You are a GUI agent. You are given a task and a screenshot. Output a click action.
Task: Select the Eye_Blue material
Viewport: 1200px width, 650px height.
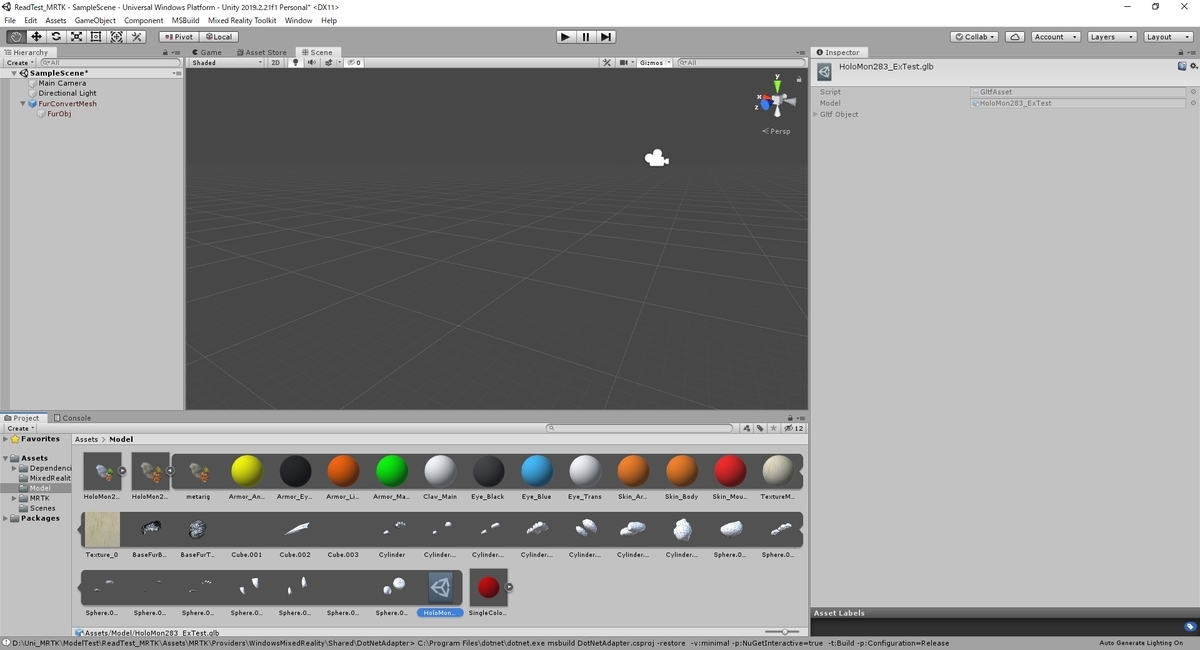click(x=537, y=471)
